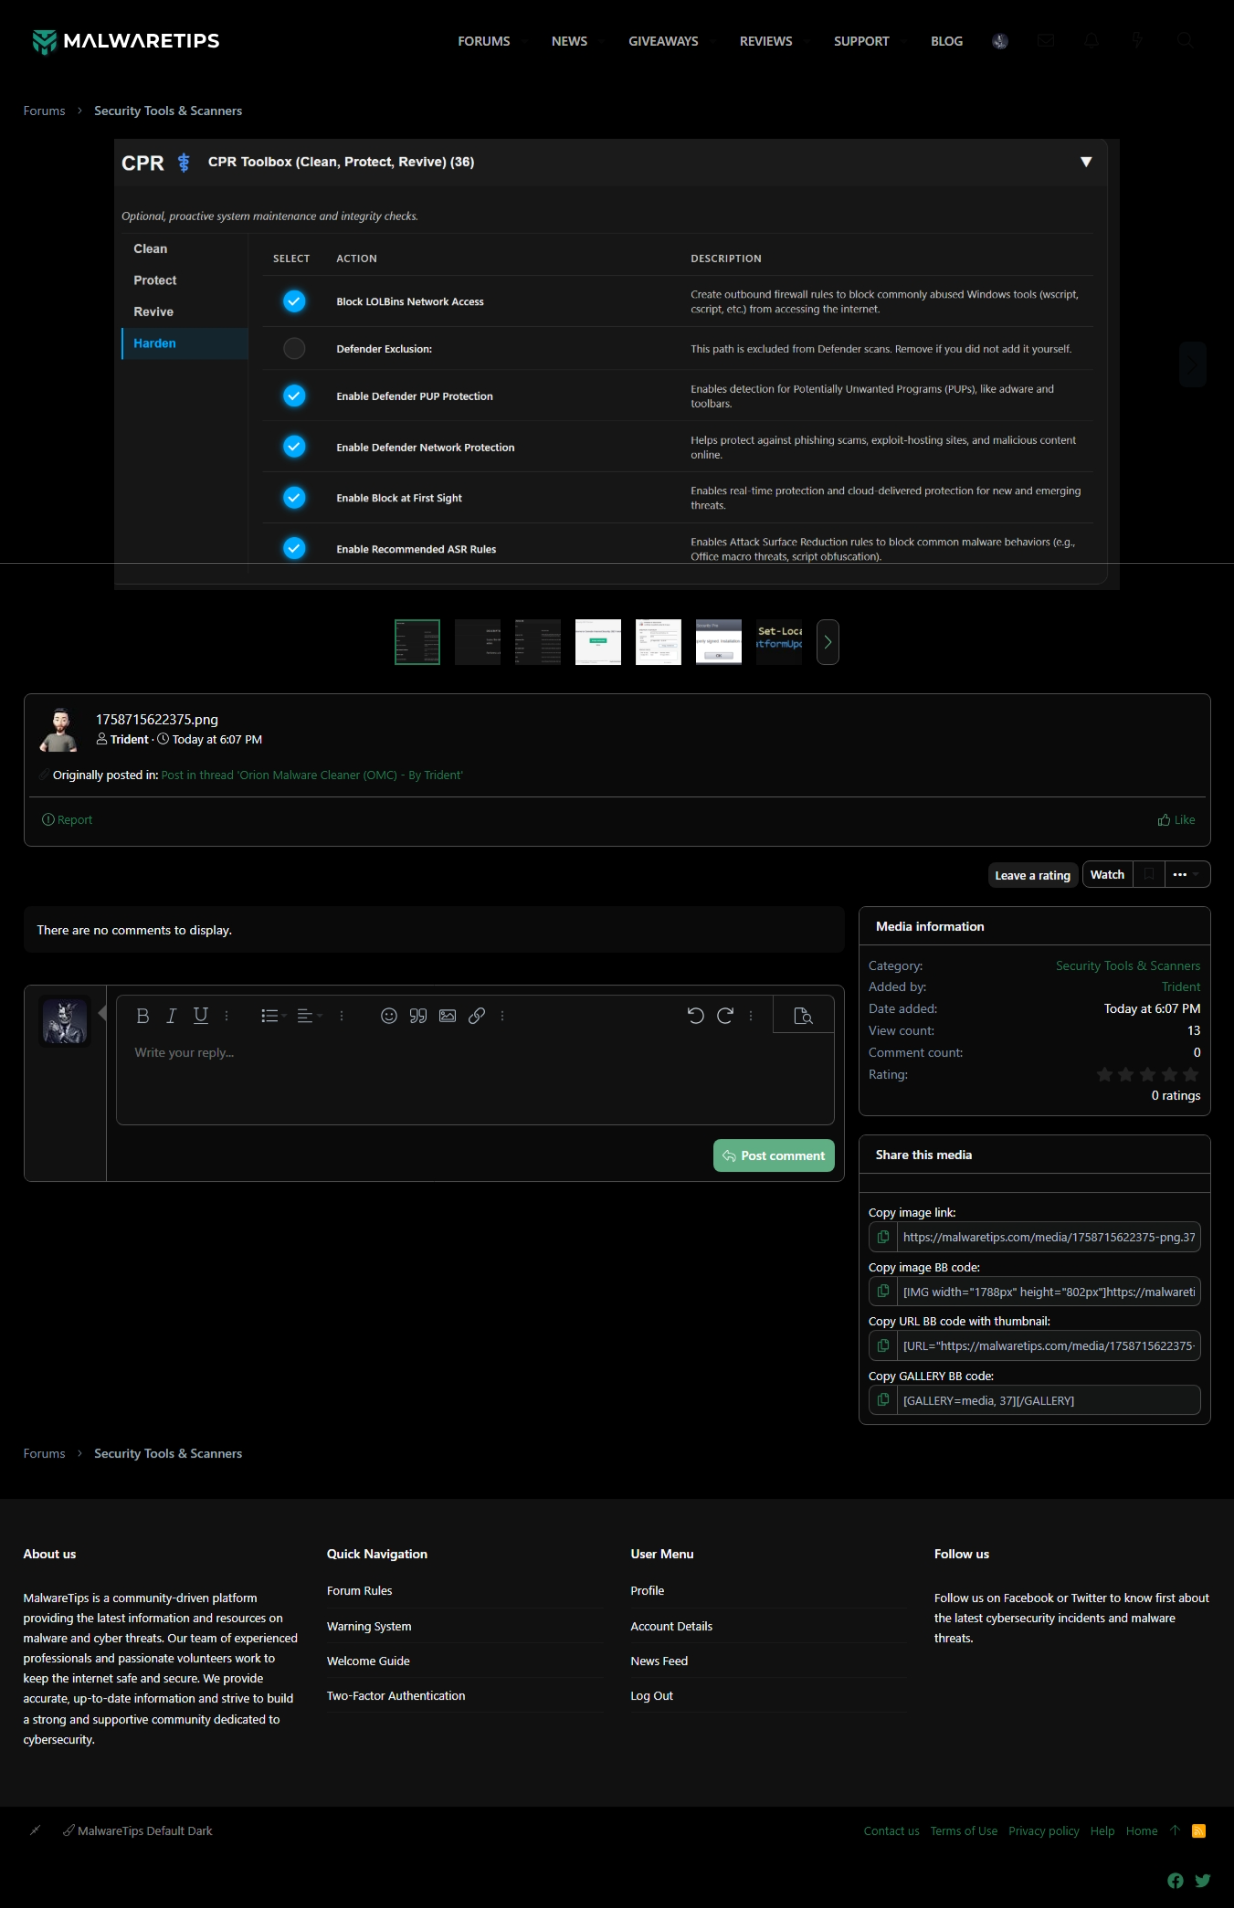Like this media item
The image size is (1234, 1908).
pyautogui.click(x=1176, y=820)
